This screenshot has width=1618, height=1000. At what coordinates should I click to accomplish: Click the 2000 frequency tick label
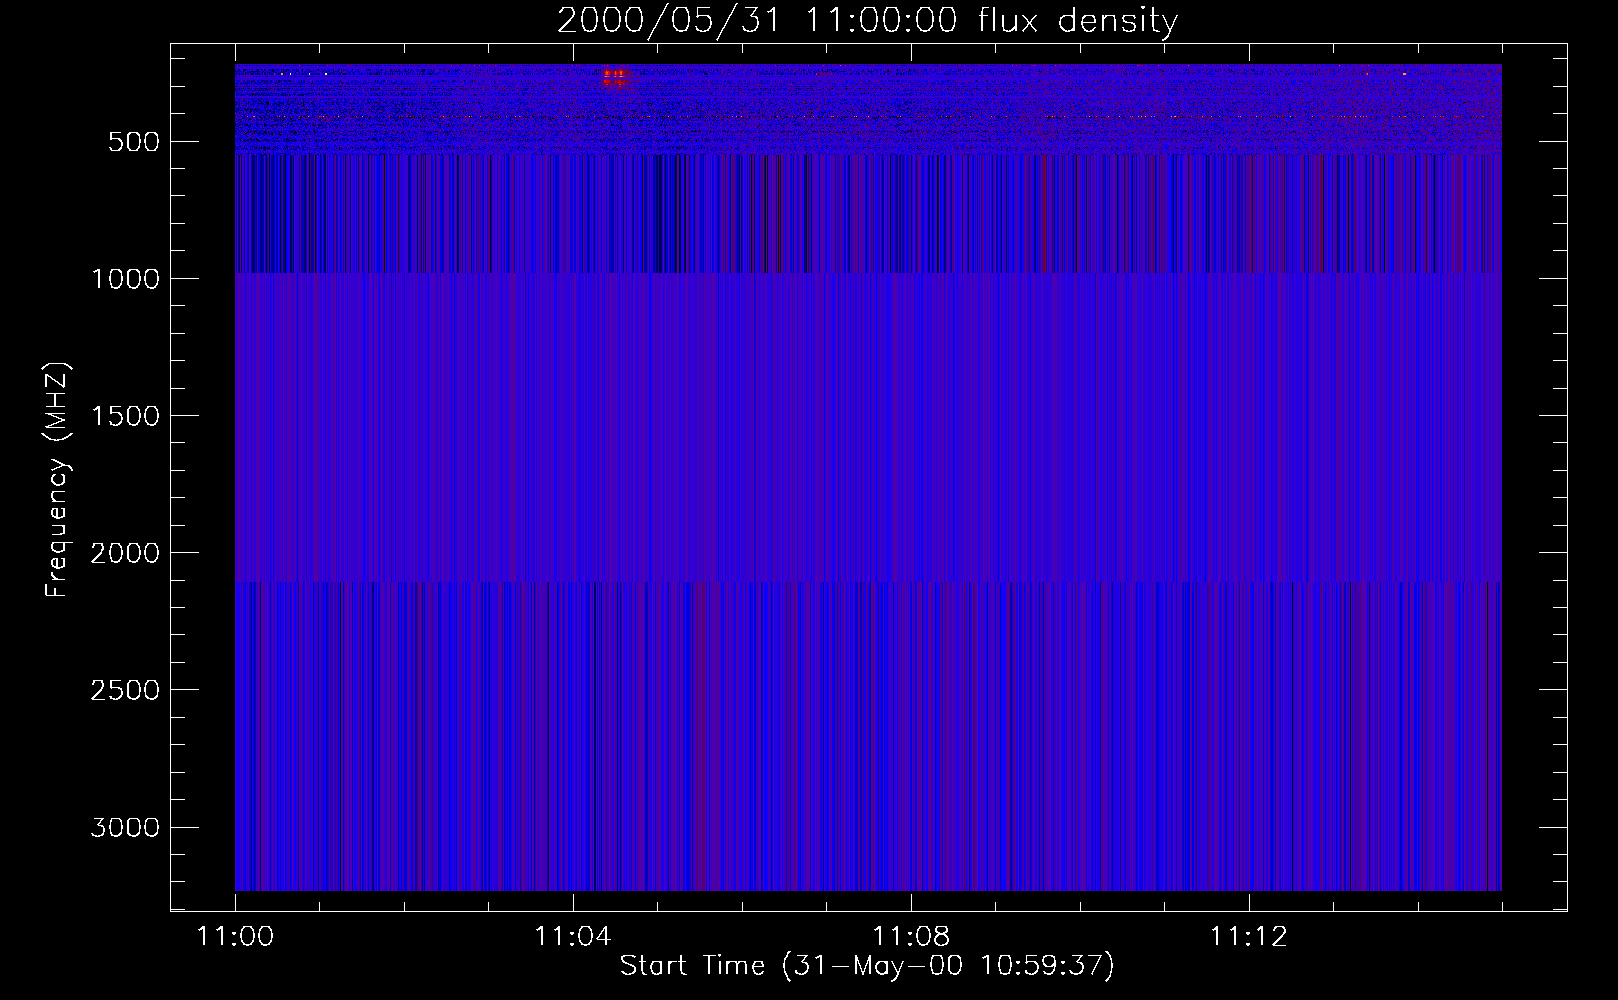pyautogui.click(x=125, y=553)
